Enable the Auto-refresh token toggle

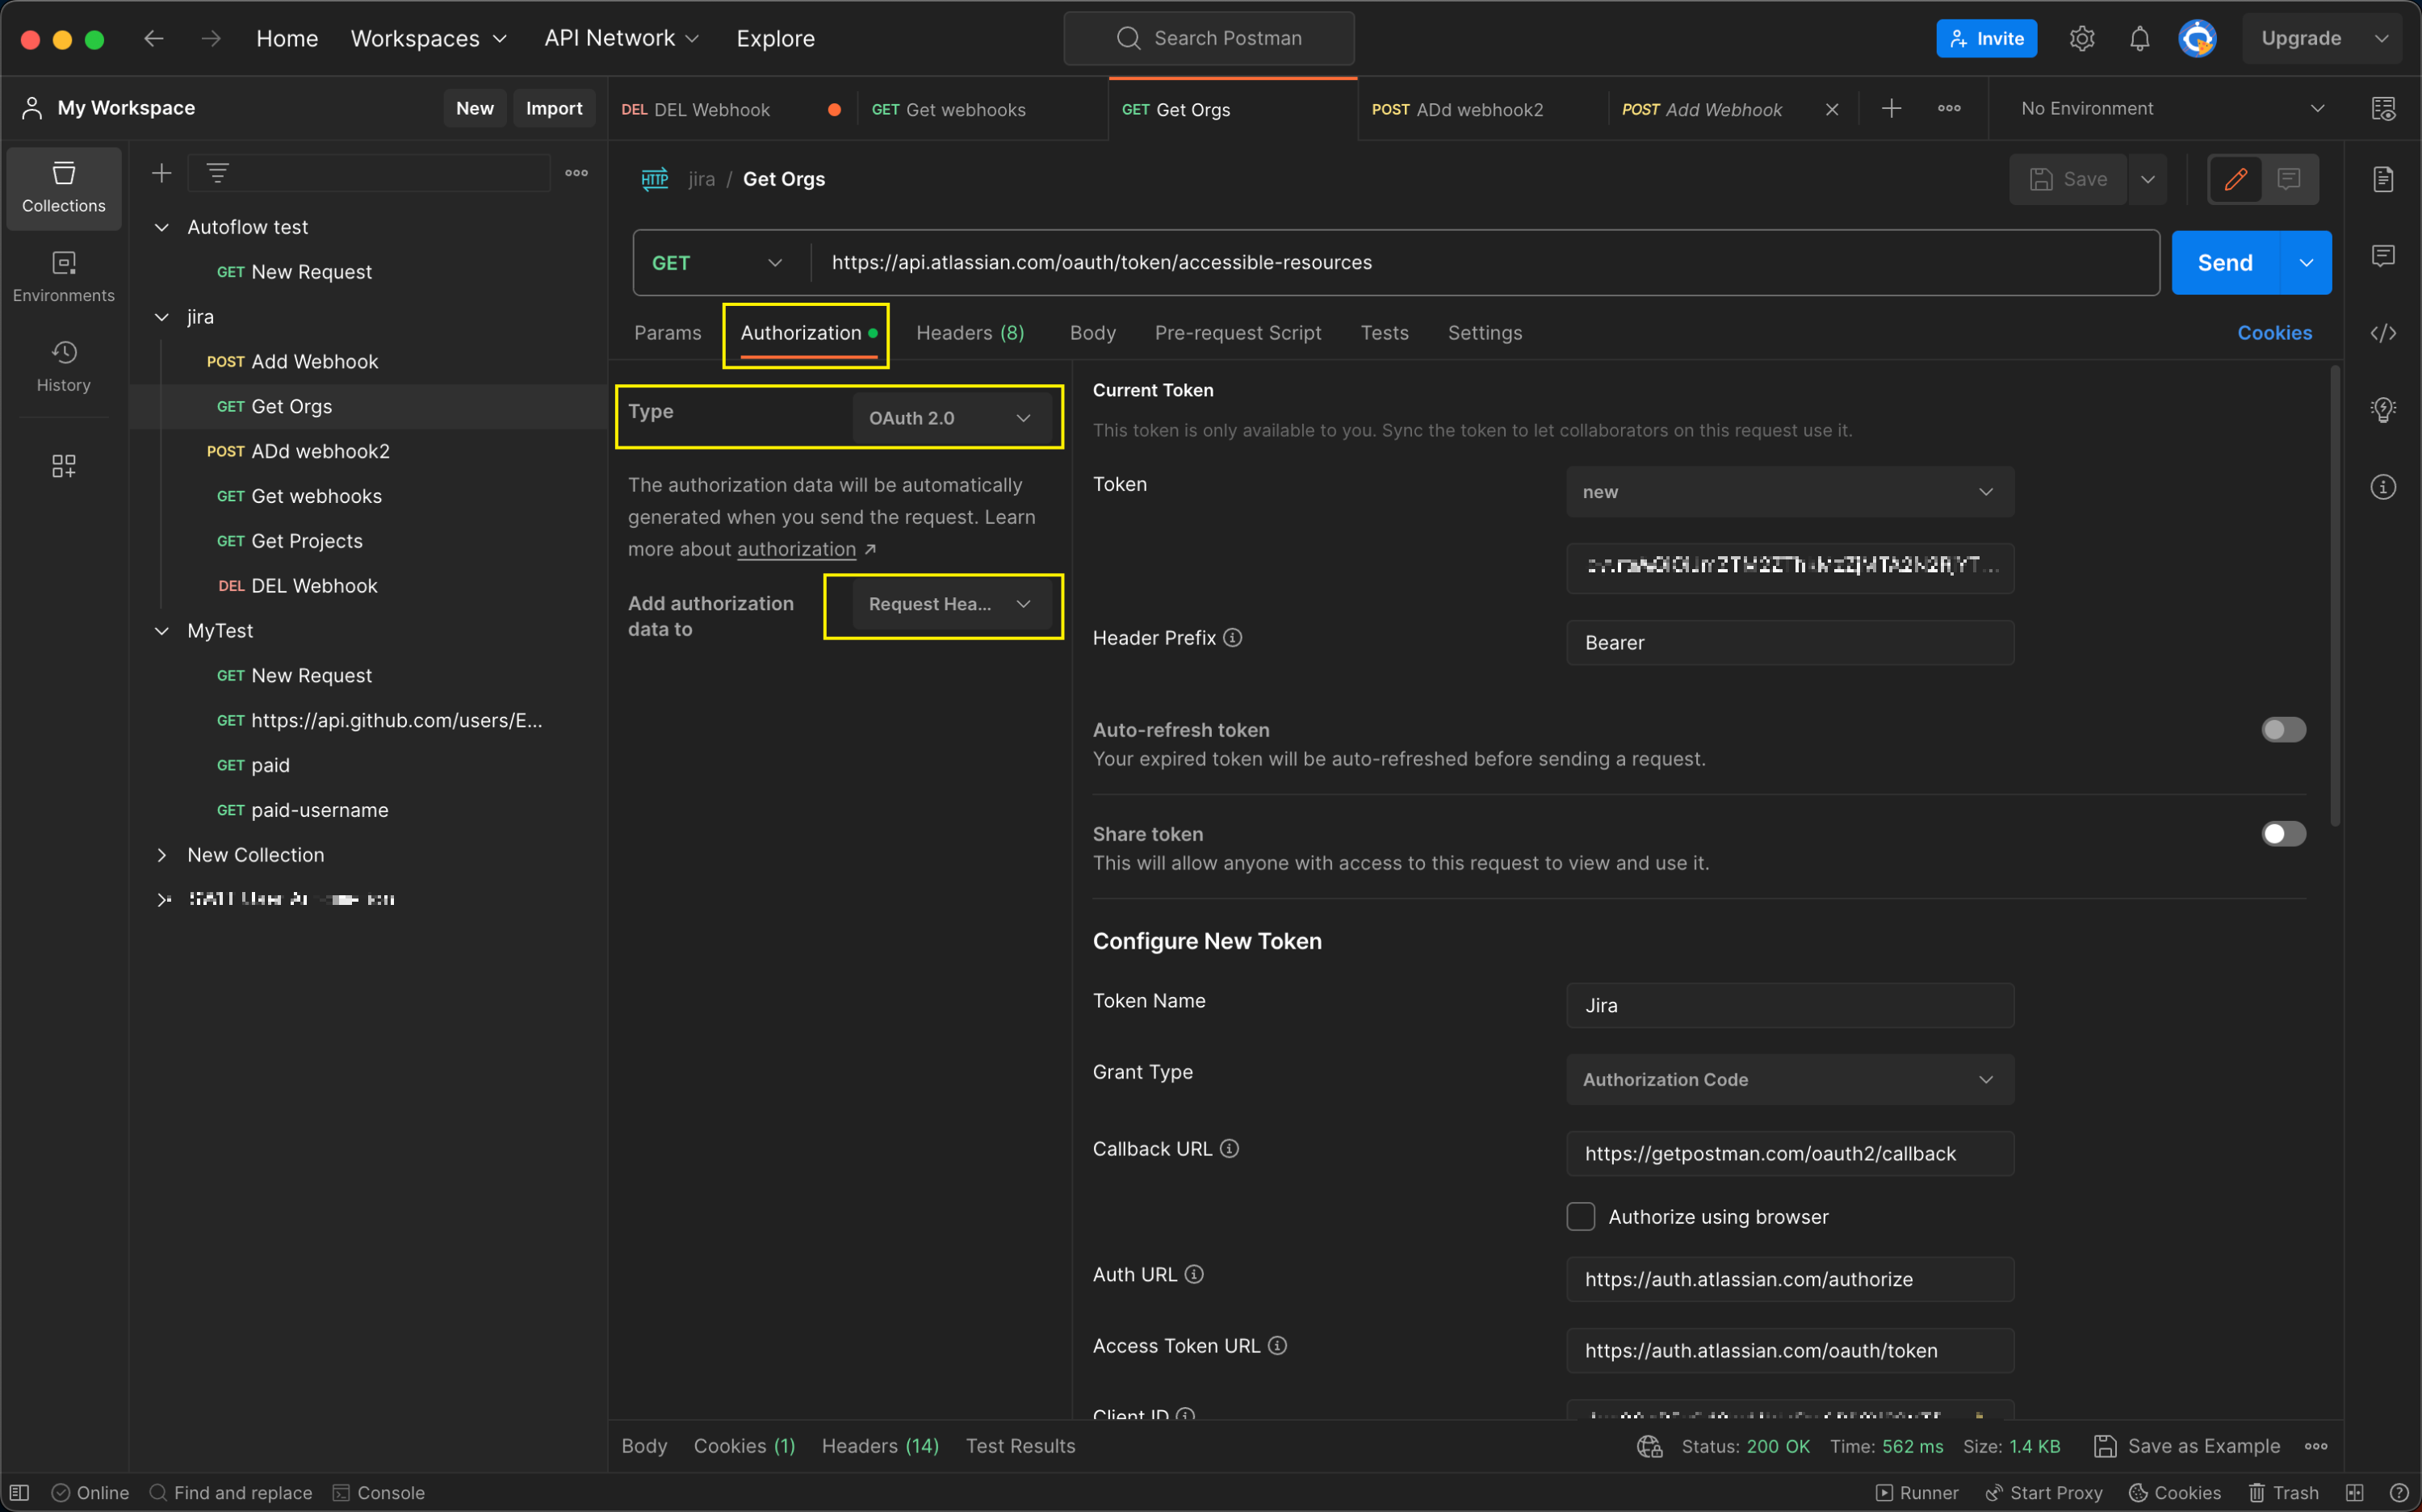pyautogui.click(x=2283, y=730)
